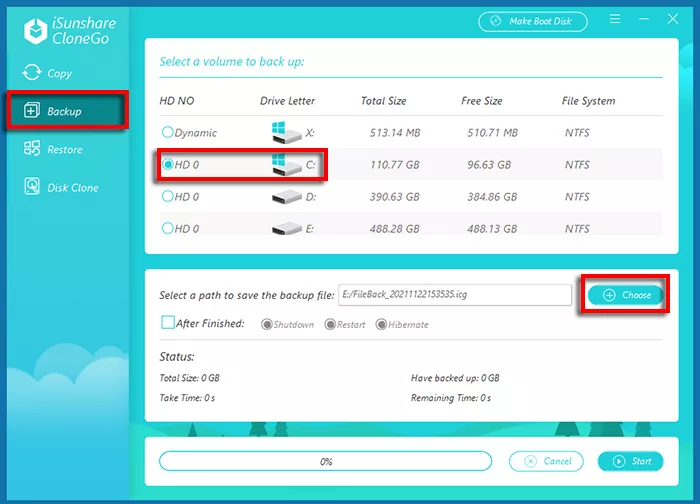This screenshot has height=504, width=700.
Task: Click the Total Size column header
Action: pyautogui.click(x=383, y=101)
